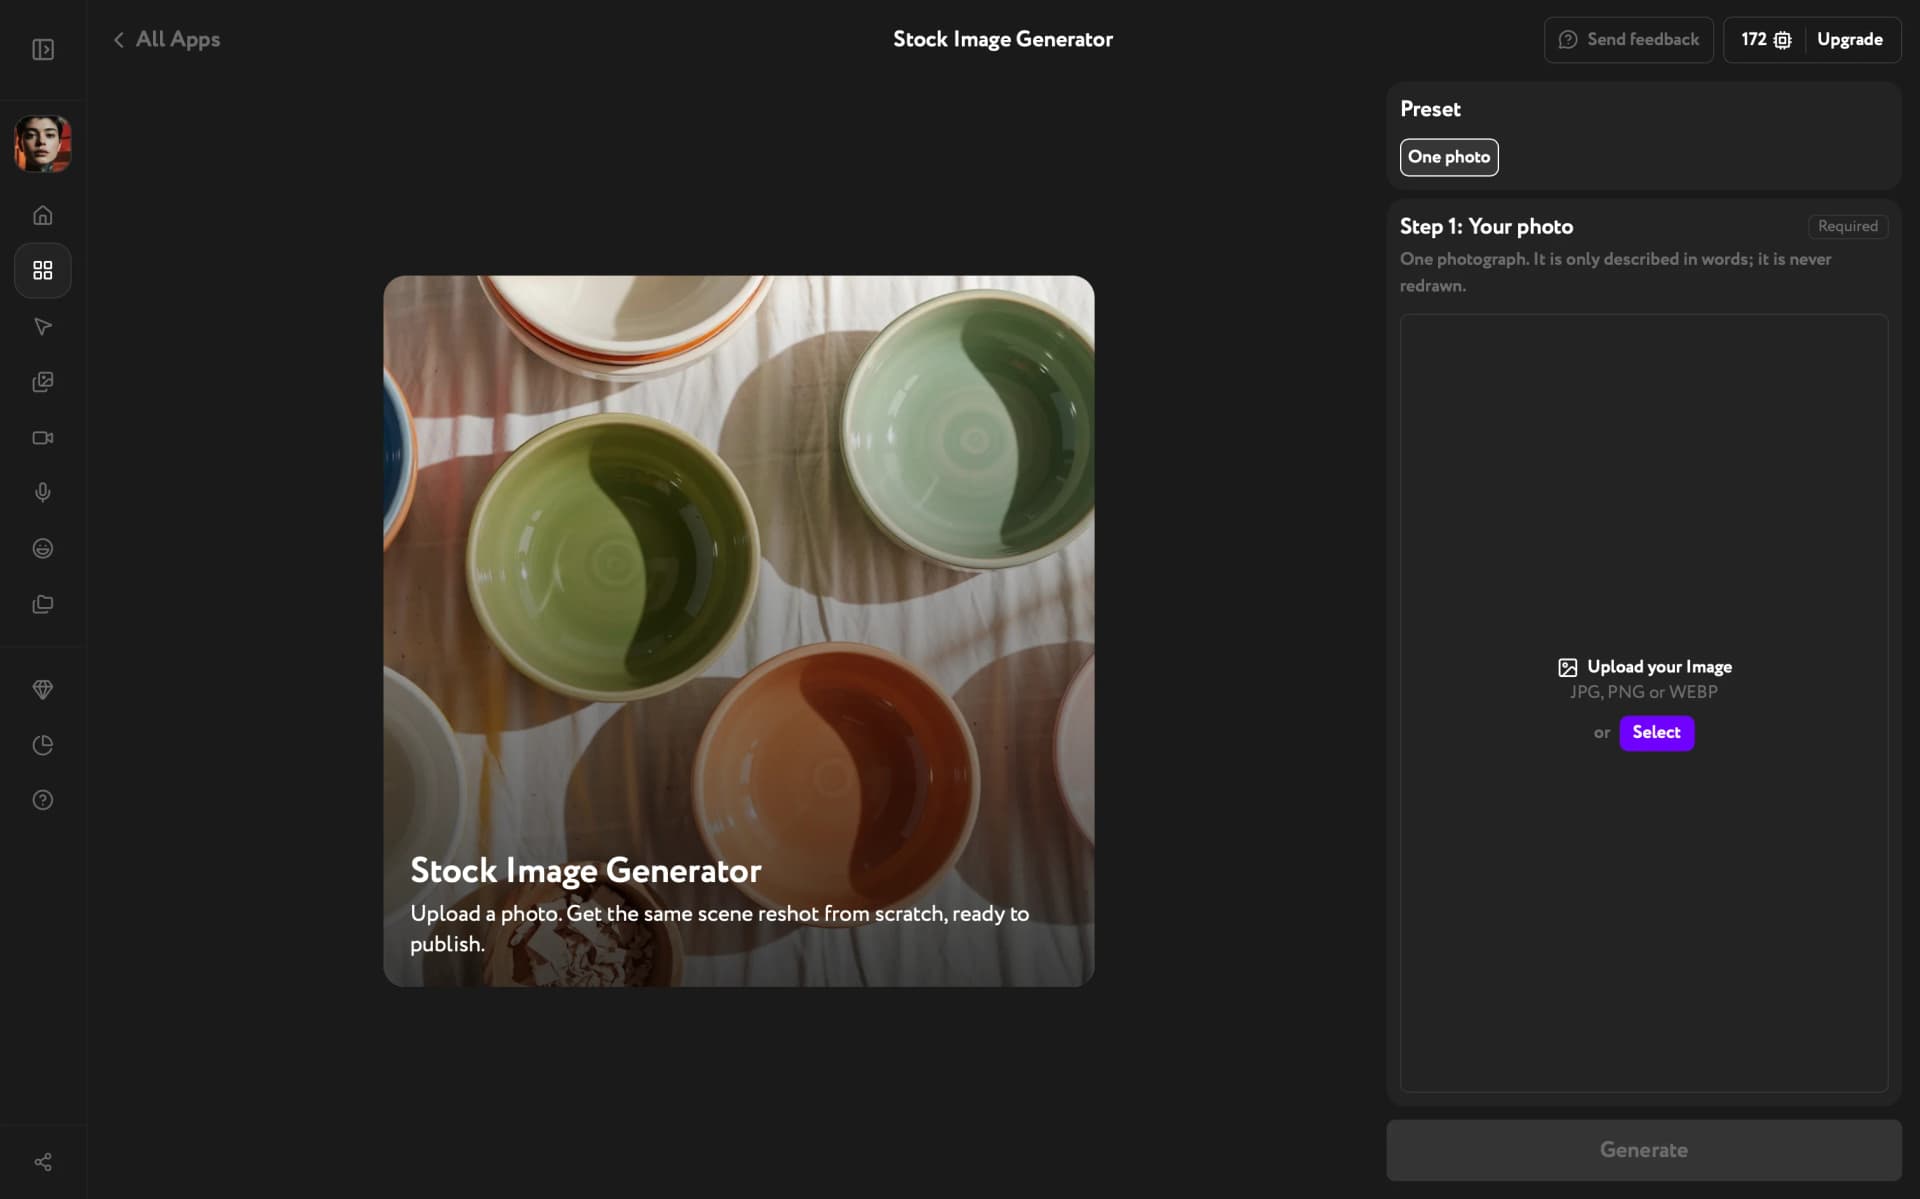
Task: Click the share icon at sidebar bottom
Action: click(43, 1161)
